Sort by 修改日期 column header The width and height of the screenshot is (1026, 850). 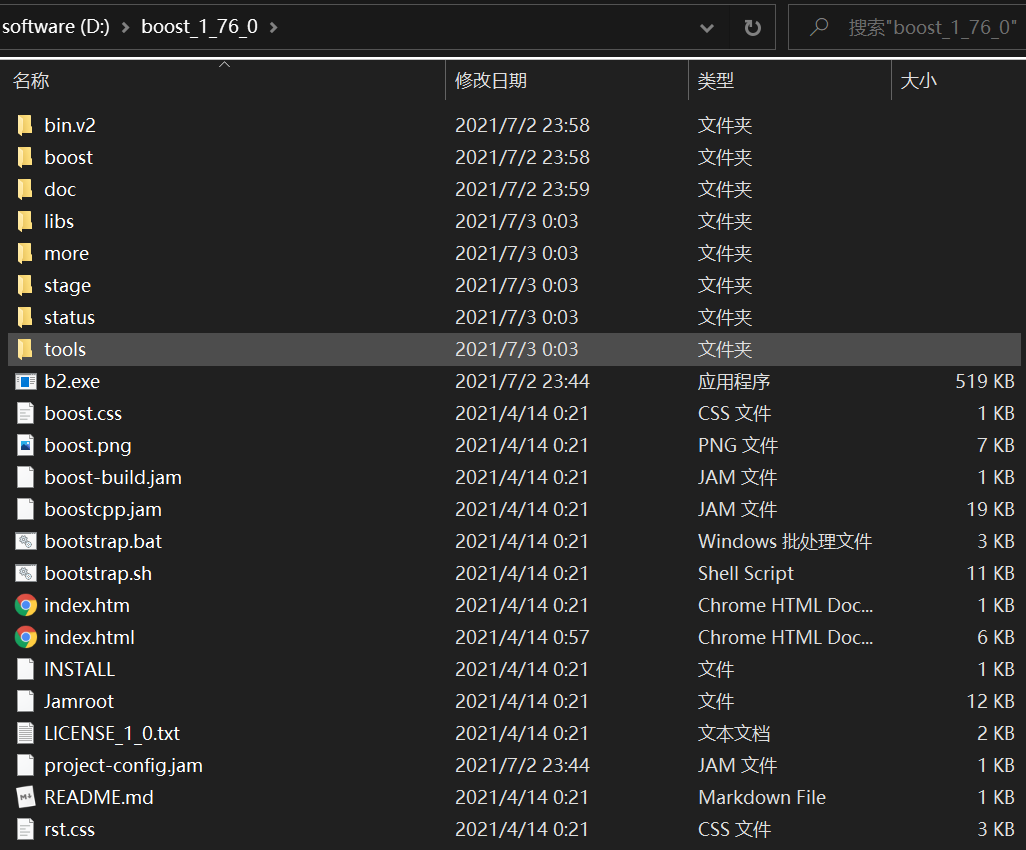[x=491, y=80]
